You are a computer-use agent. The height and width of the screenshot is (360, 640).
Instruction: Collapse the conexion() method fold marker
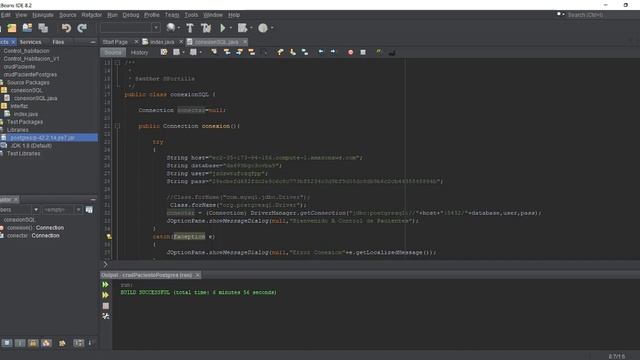click(117, 126)
